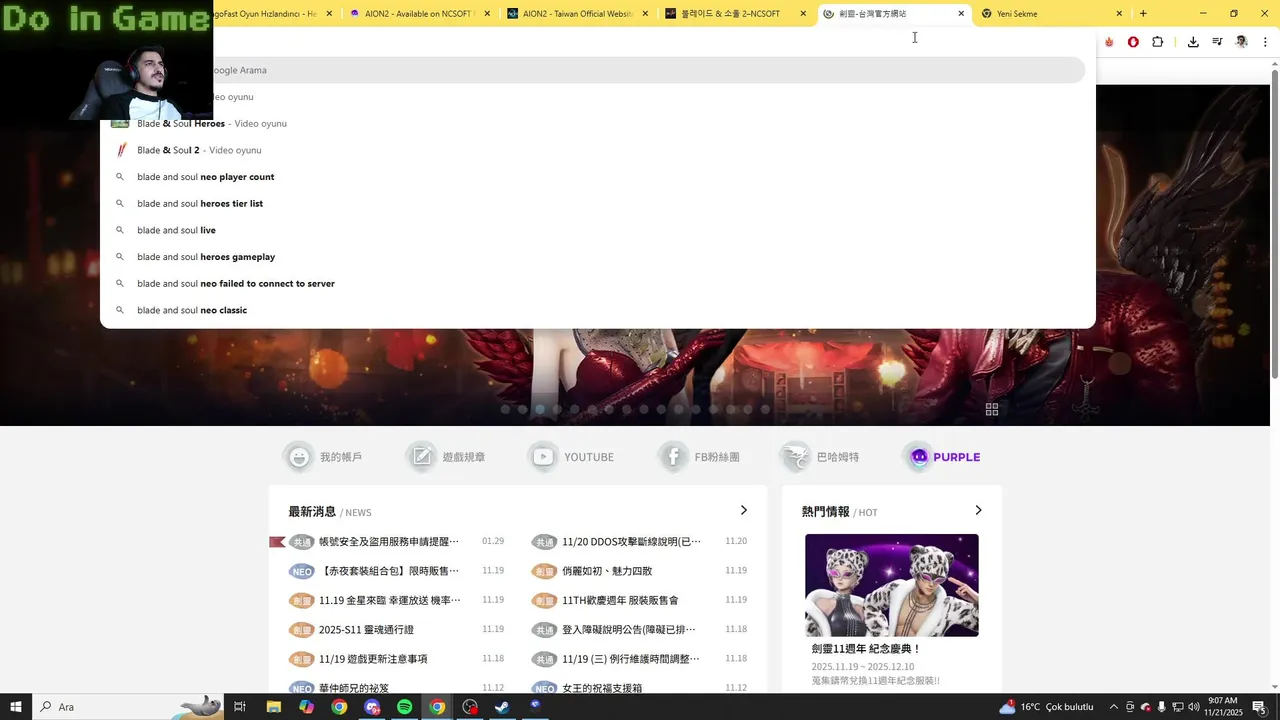1280x720 pixels.
Task: Click the microphone tray icon
Action: (1161, 707)
